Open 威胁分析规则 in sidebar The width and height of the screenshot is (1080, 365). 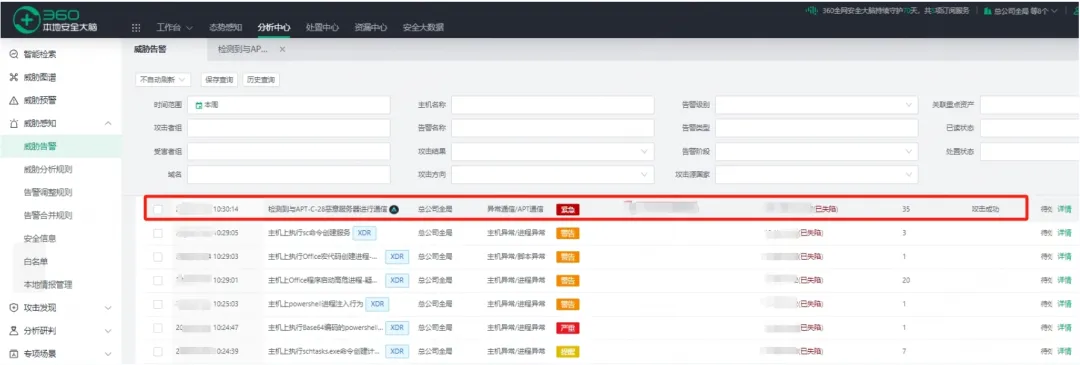pos(48,169)
